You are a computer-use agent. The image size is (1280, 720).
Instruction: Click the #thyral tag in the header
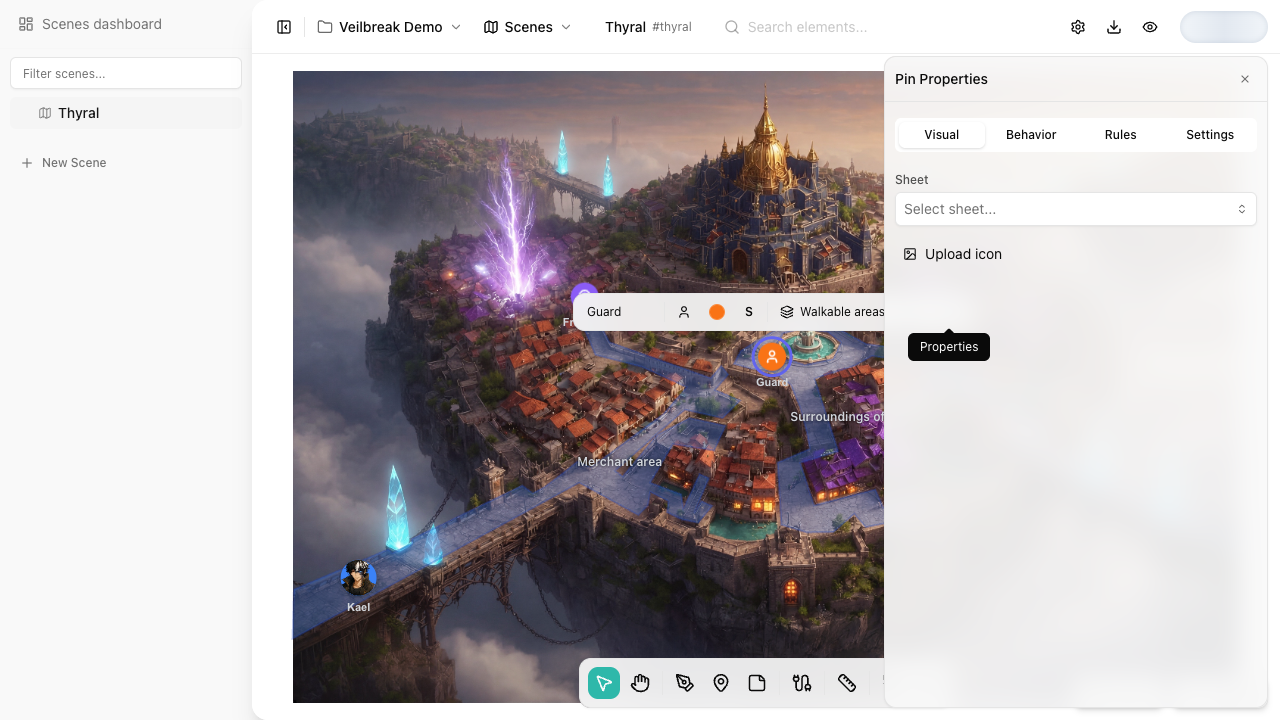(672, 27)
